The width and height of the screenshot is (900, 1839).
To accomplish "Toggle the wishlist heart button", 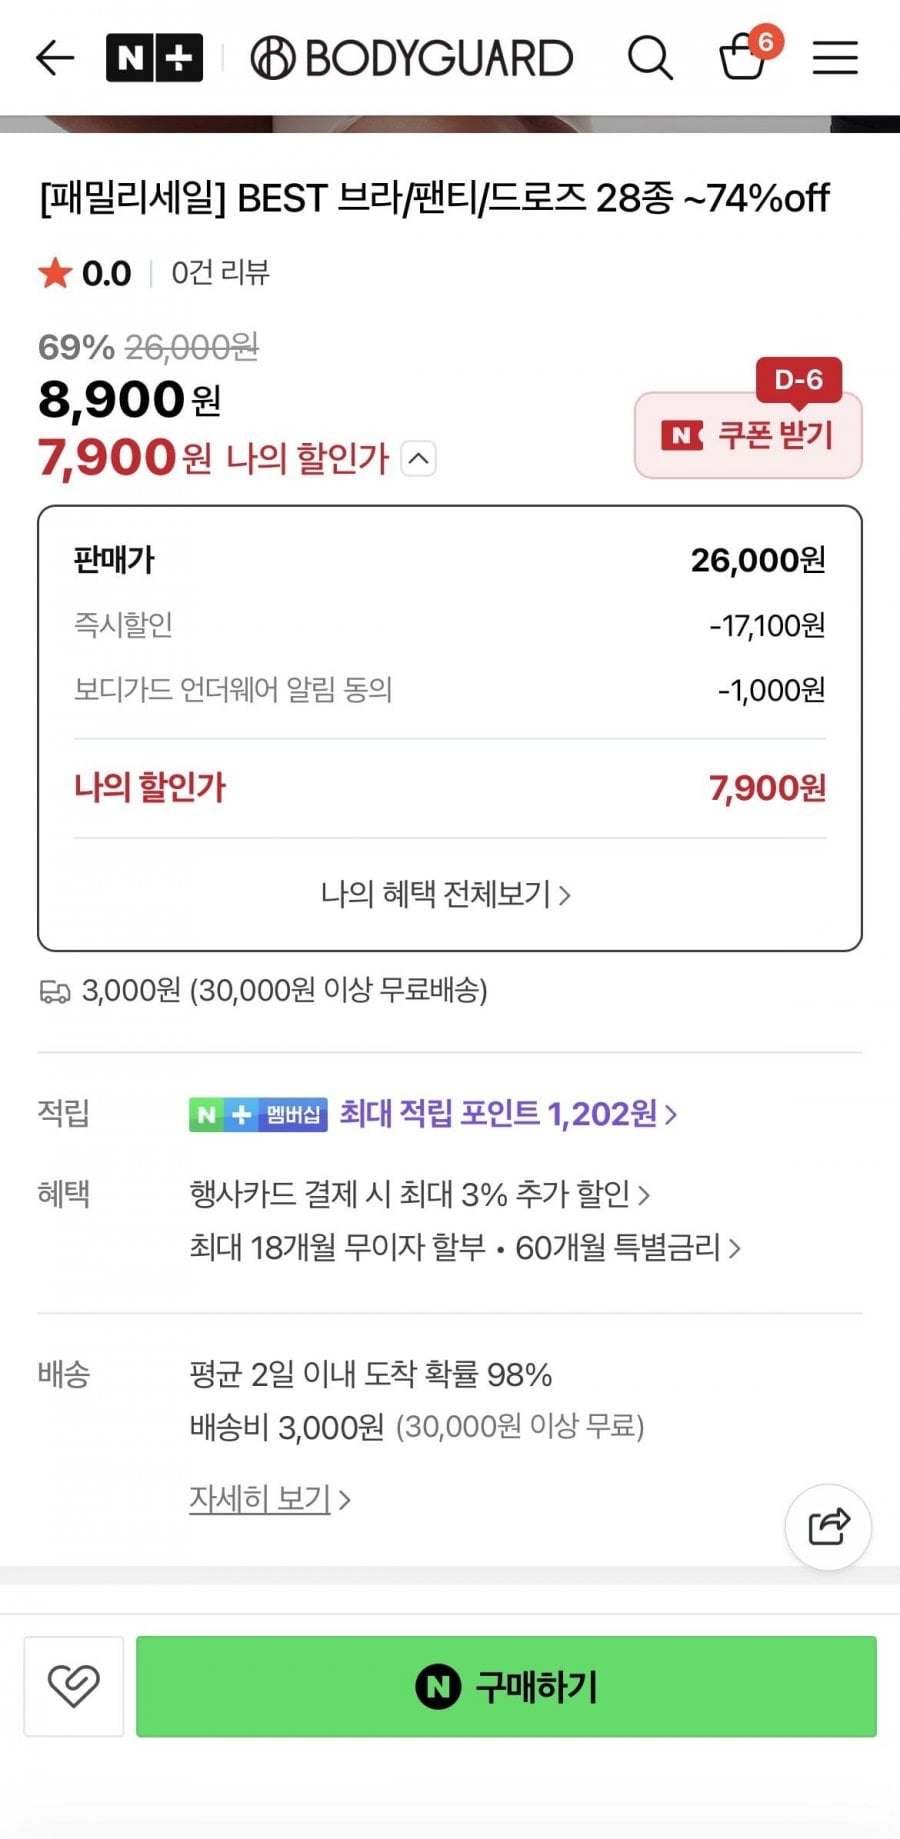I will 74,1686.
